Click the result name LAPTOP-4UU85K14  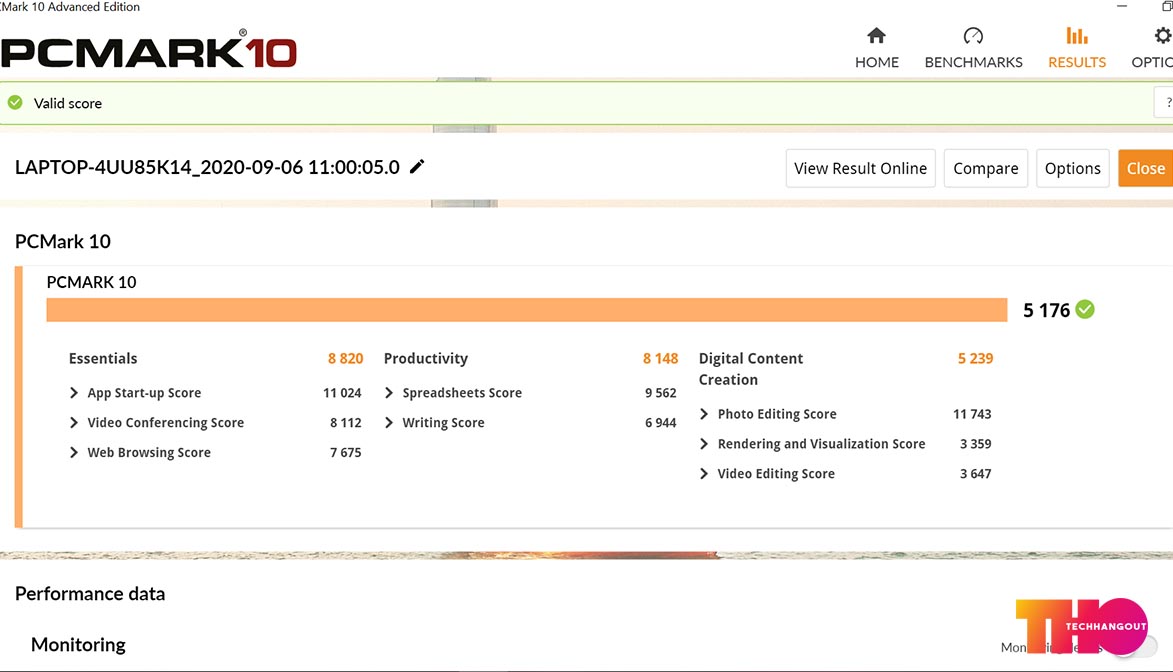(207, 167)
